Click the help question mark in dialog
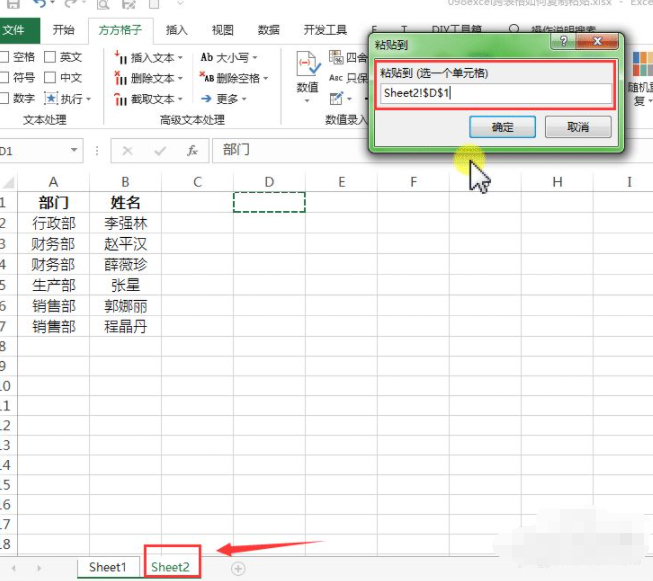 pos(565,41)
